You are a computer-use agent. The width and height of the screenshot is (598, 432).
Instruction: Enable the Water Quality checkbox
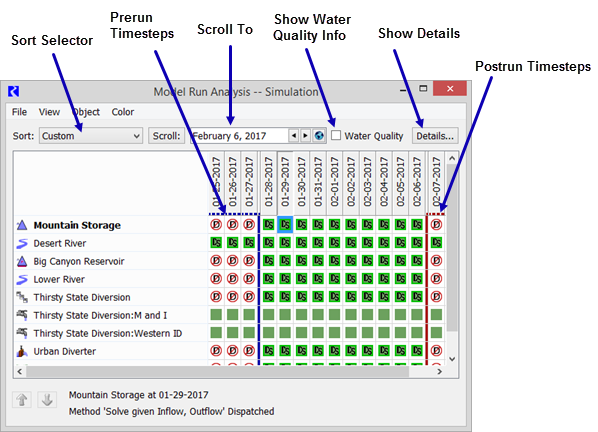pos(336,135)
